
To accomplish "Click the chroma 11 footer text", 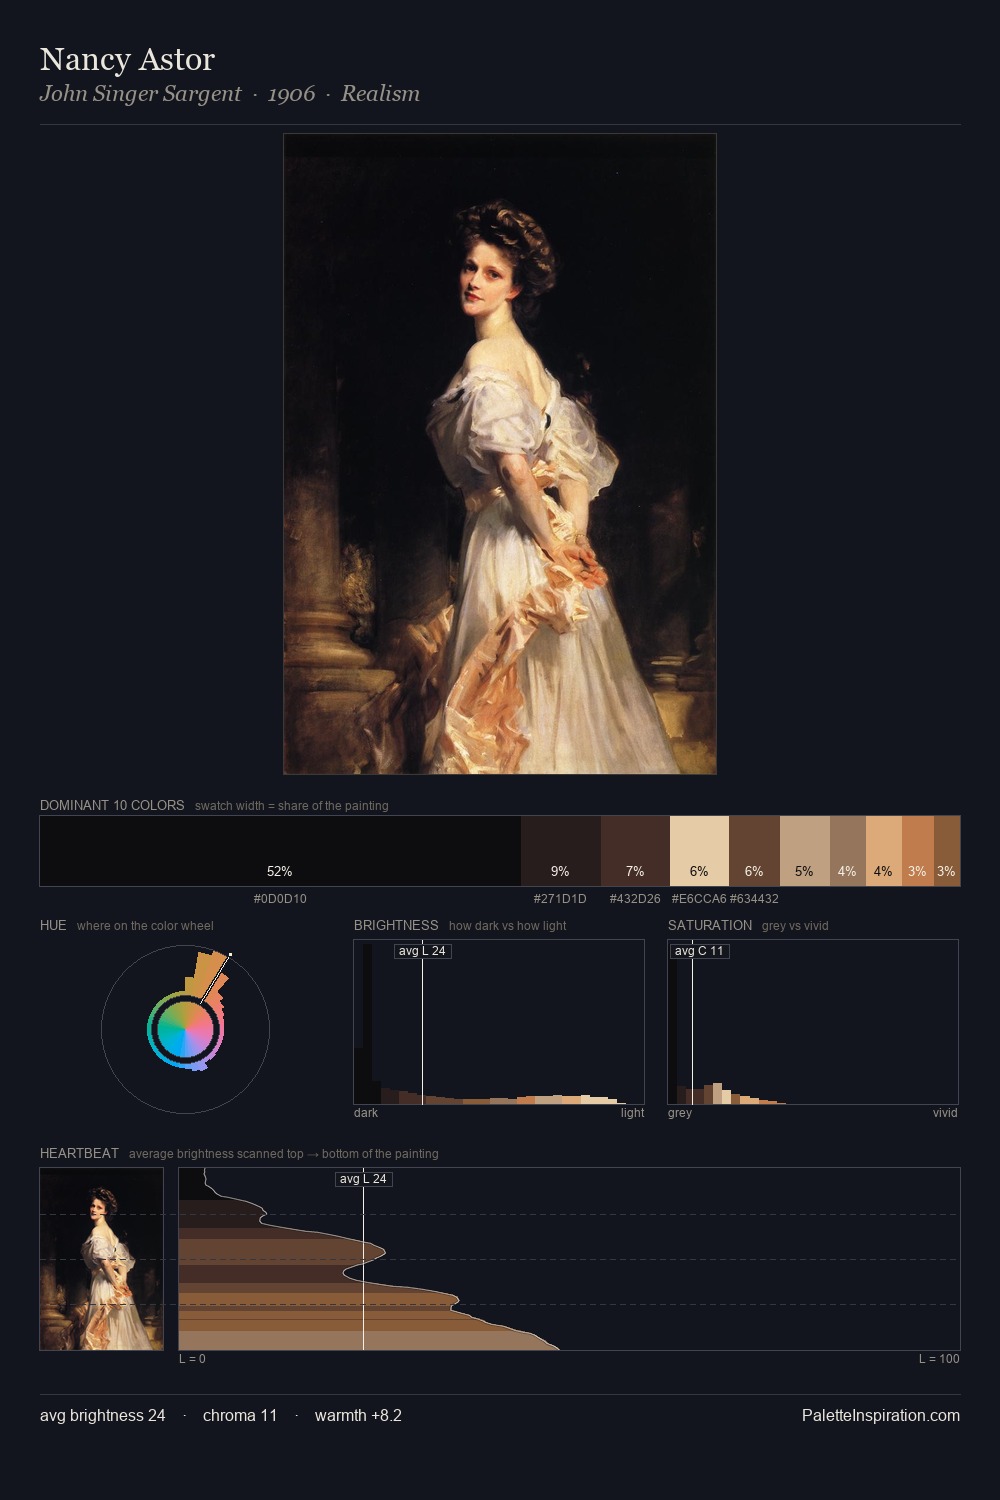I will click(240, 1415).
